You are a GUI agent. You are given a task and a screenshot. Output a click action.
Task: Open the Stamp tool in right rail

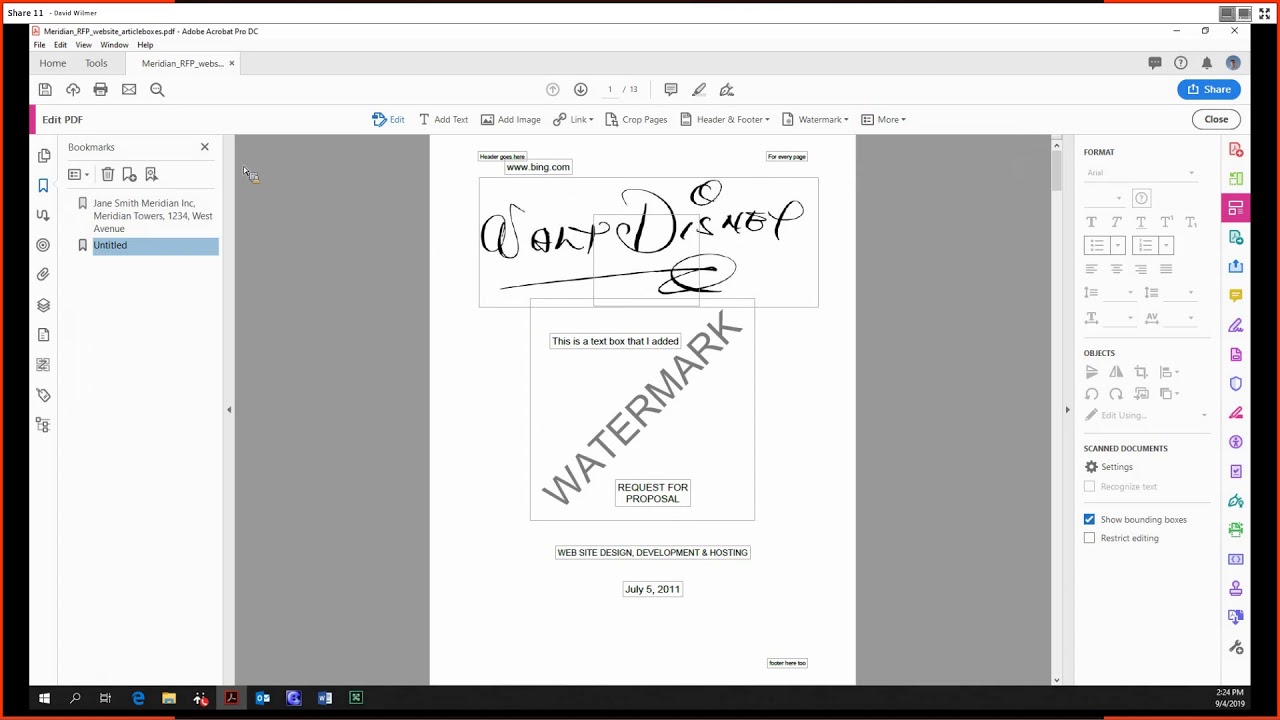(1236, 588)
